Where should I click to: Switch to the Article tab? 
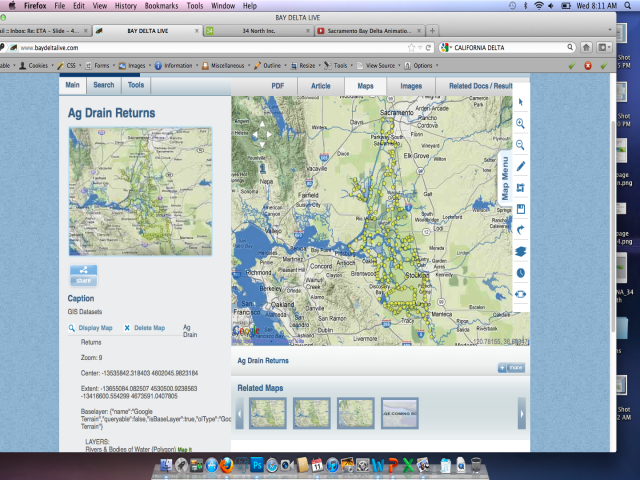[321, 86]
